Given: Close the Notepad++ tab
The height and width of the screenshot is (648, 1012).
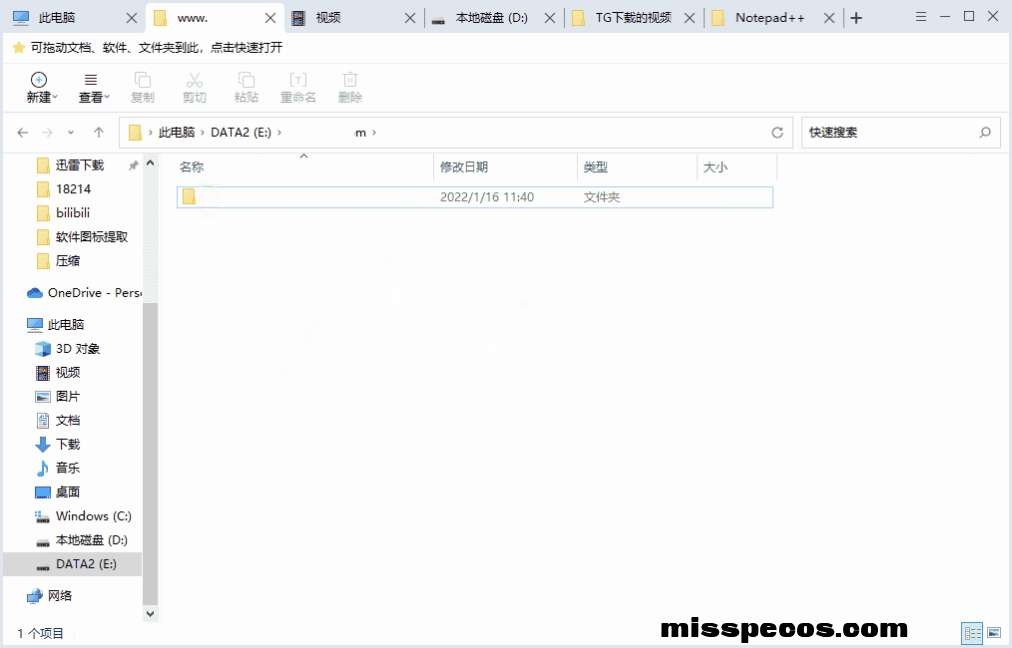Looking at the screenshot, I should click(x=829, y=18).
